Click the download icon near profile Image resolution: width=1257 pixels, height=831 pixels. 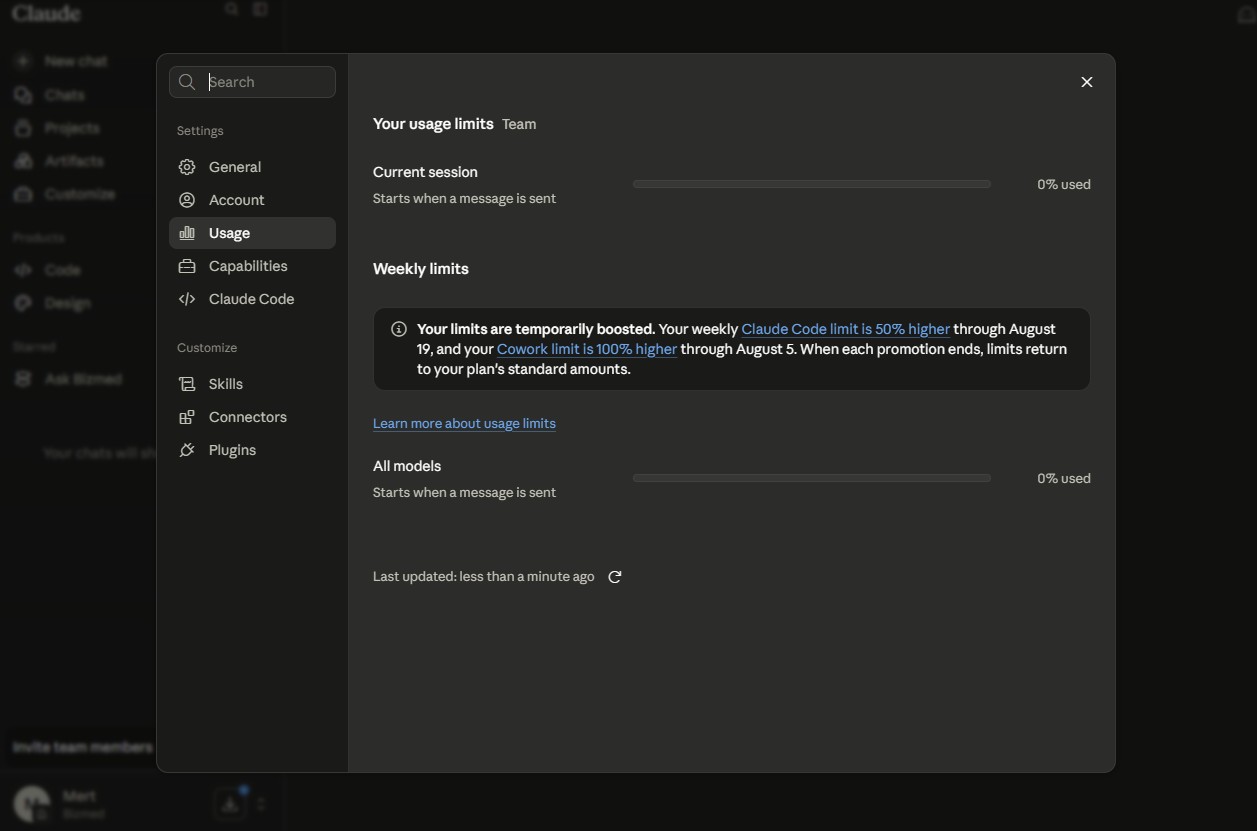[x=230, y=804]
